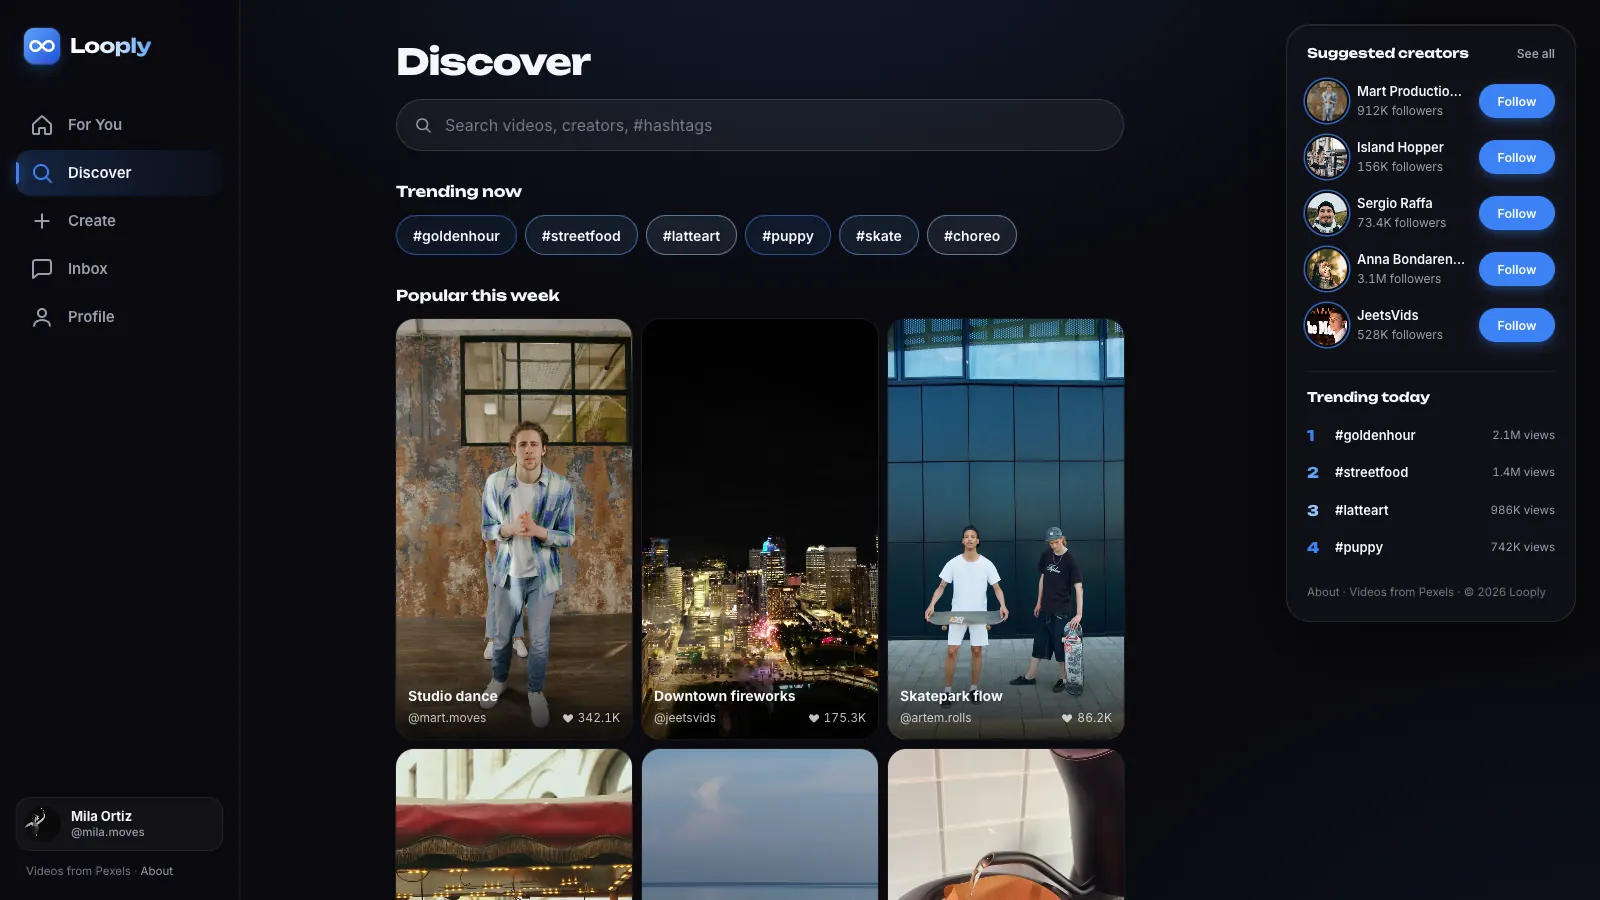This screenshot has width=1600, height=900.
Task: Open the Create page
Action: pyautogui.click(x=119, y=221)
